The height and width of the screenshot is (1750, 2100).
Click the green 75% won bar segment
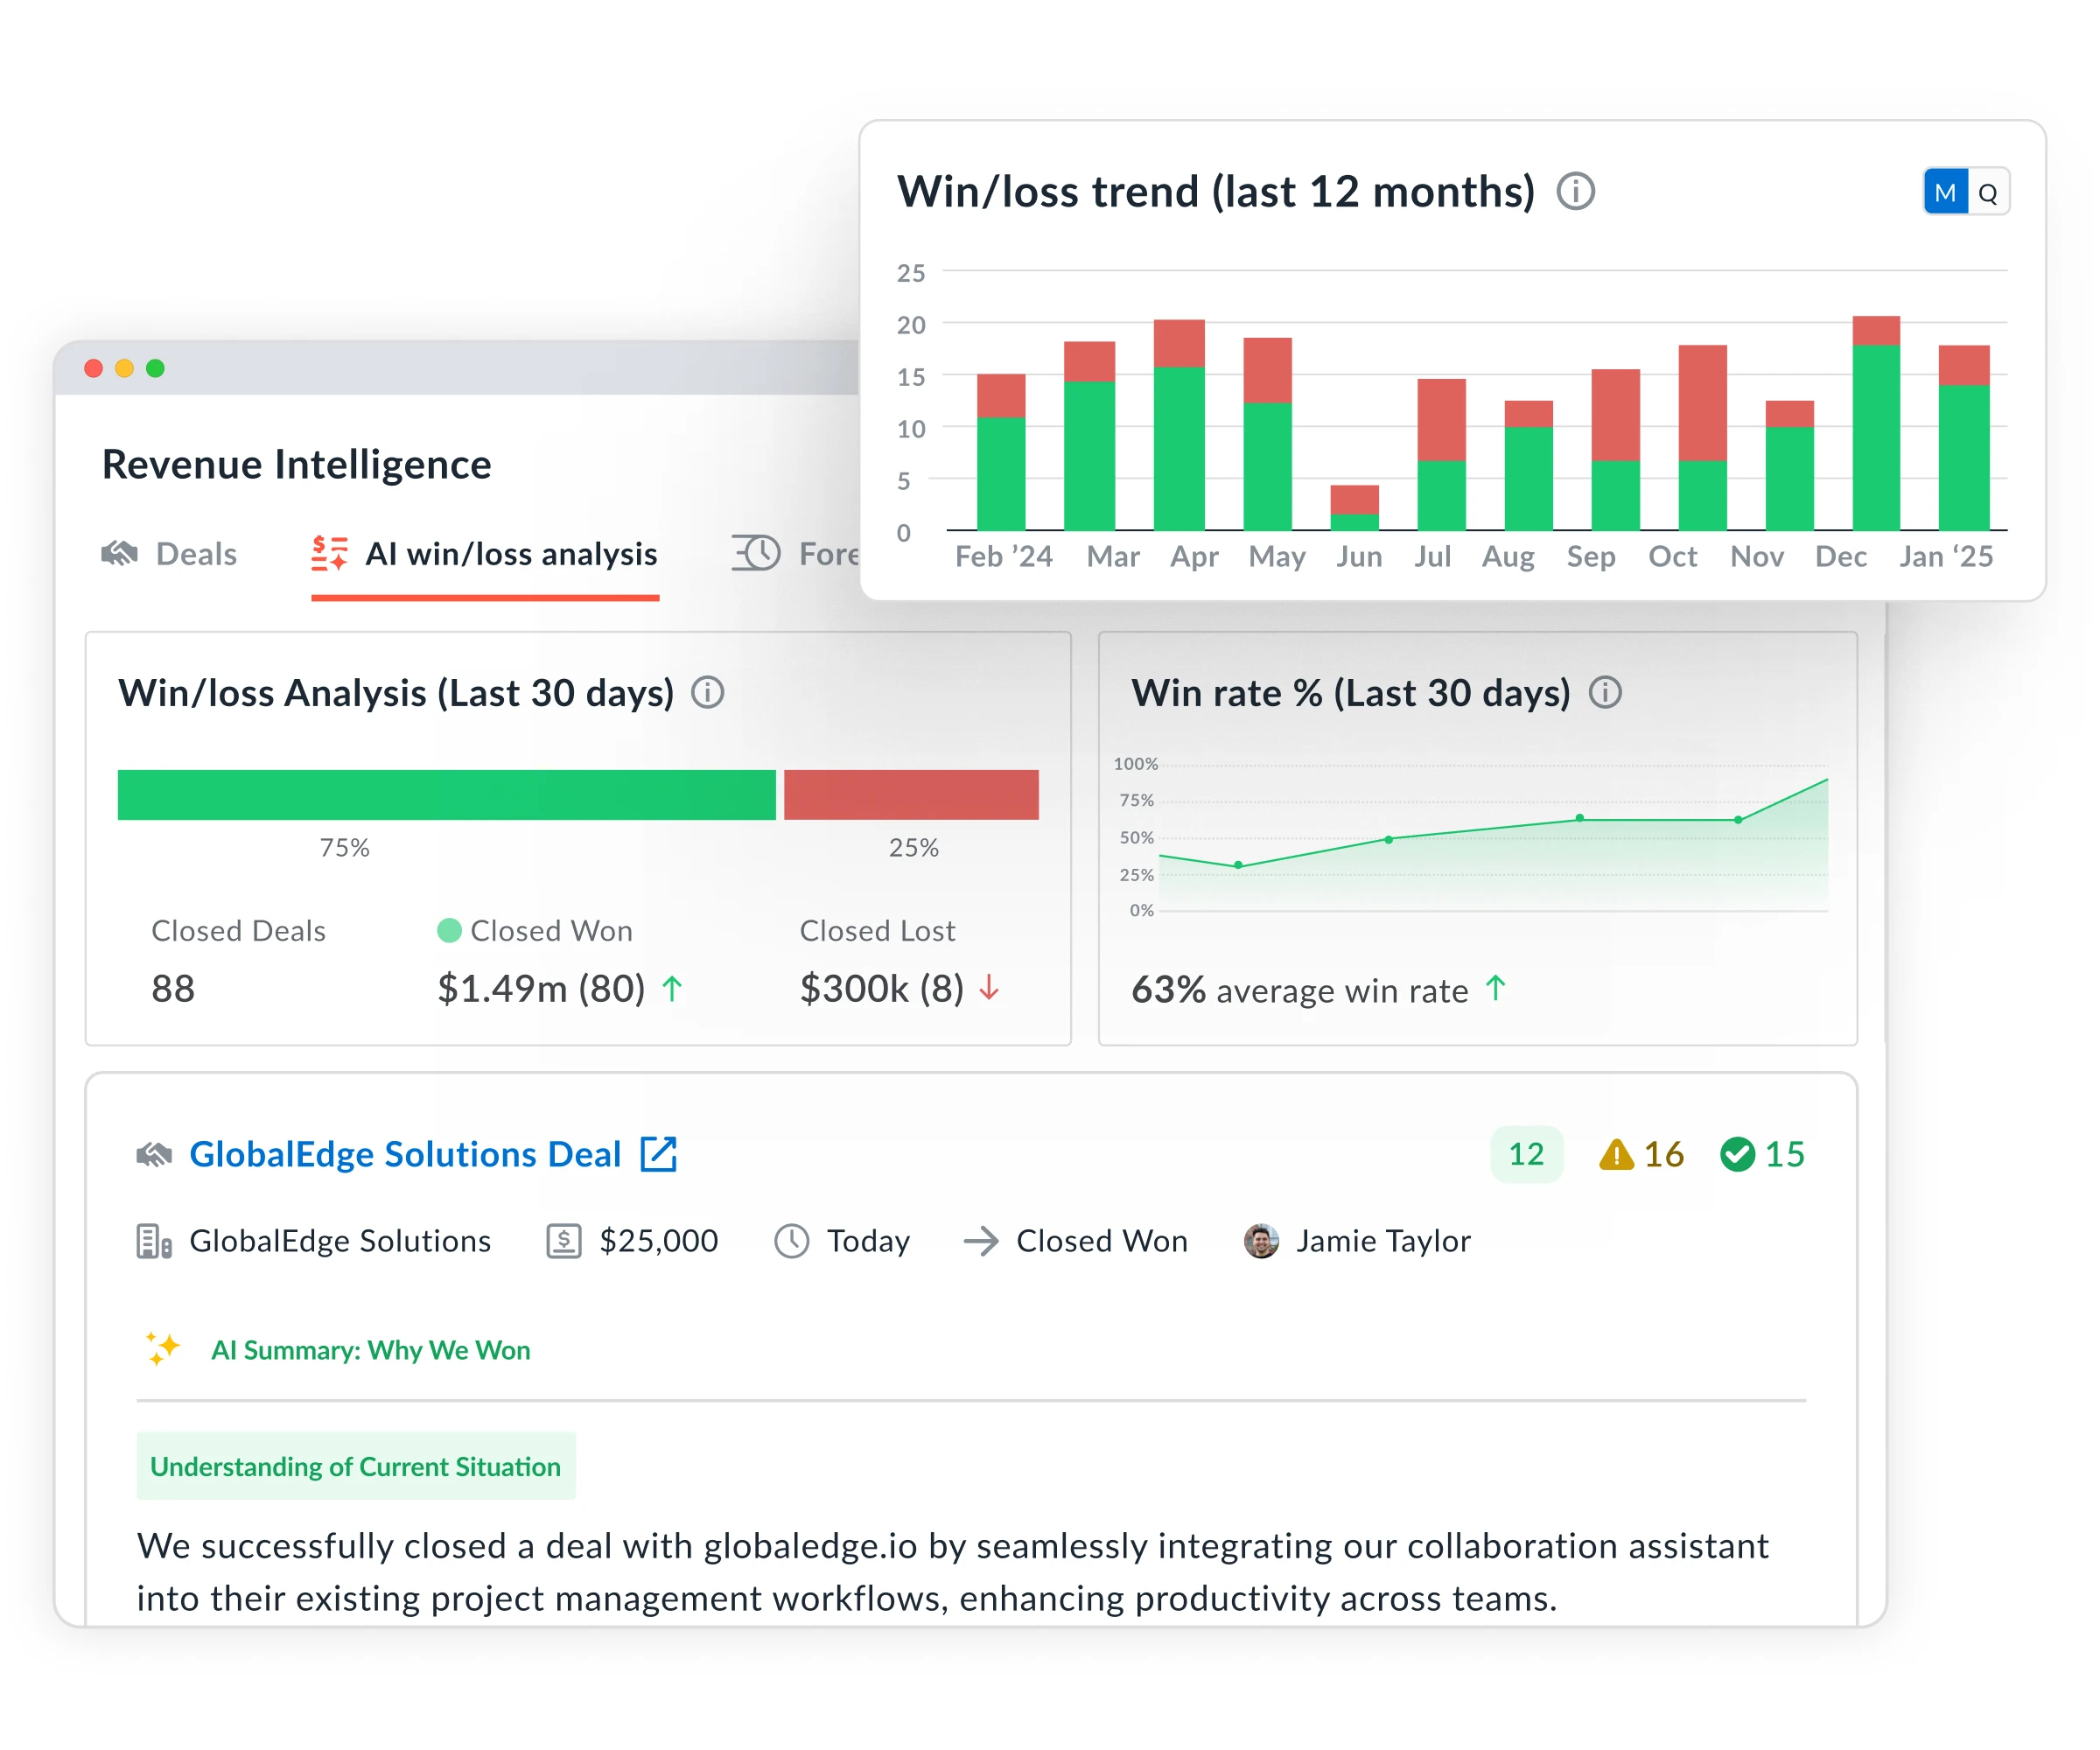[446, 795]
